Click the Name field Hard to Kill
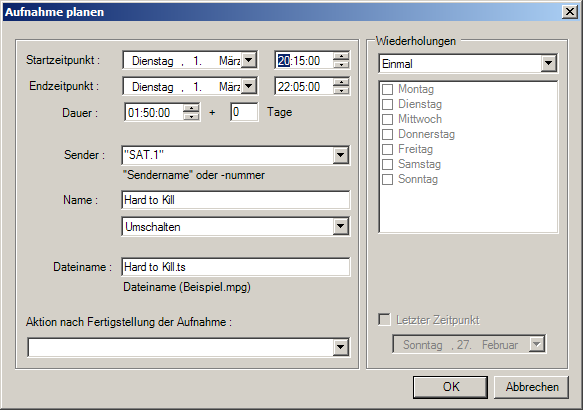The width and height of the screenshot is (583, 410). (236, 200)
